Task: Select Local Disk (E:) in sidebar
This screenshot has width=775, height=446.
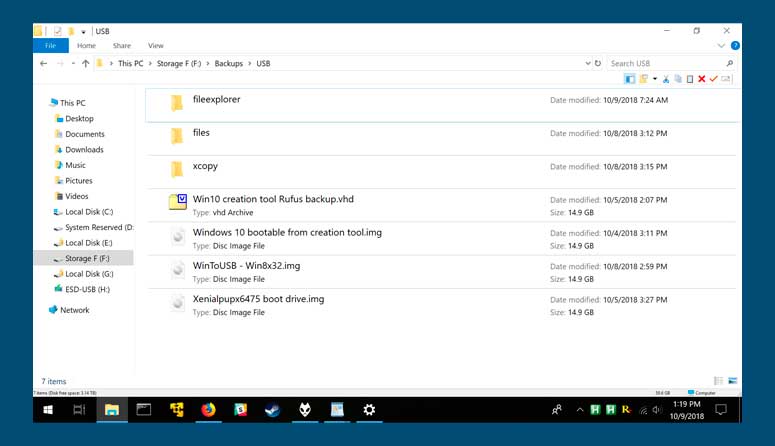Action: pyautogui.click(x=88, y=243)
